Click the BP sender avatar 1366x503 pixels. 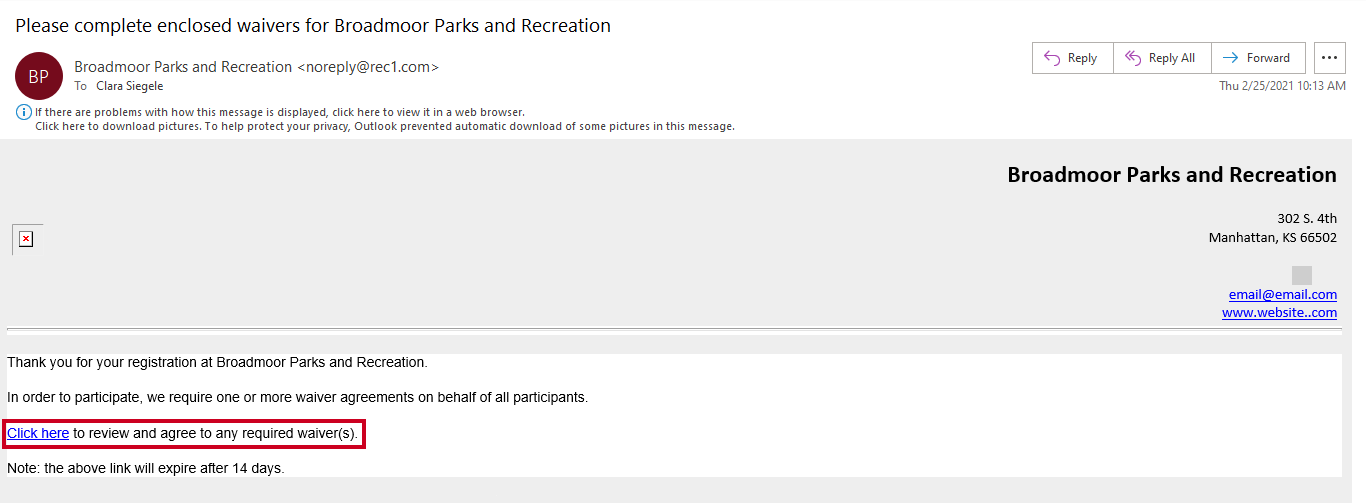[x=39, y=76]
